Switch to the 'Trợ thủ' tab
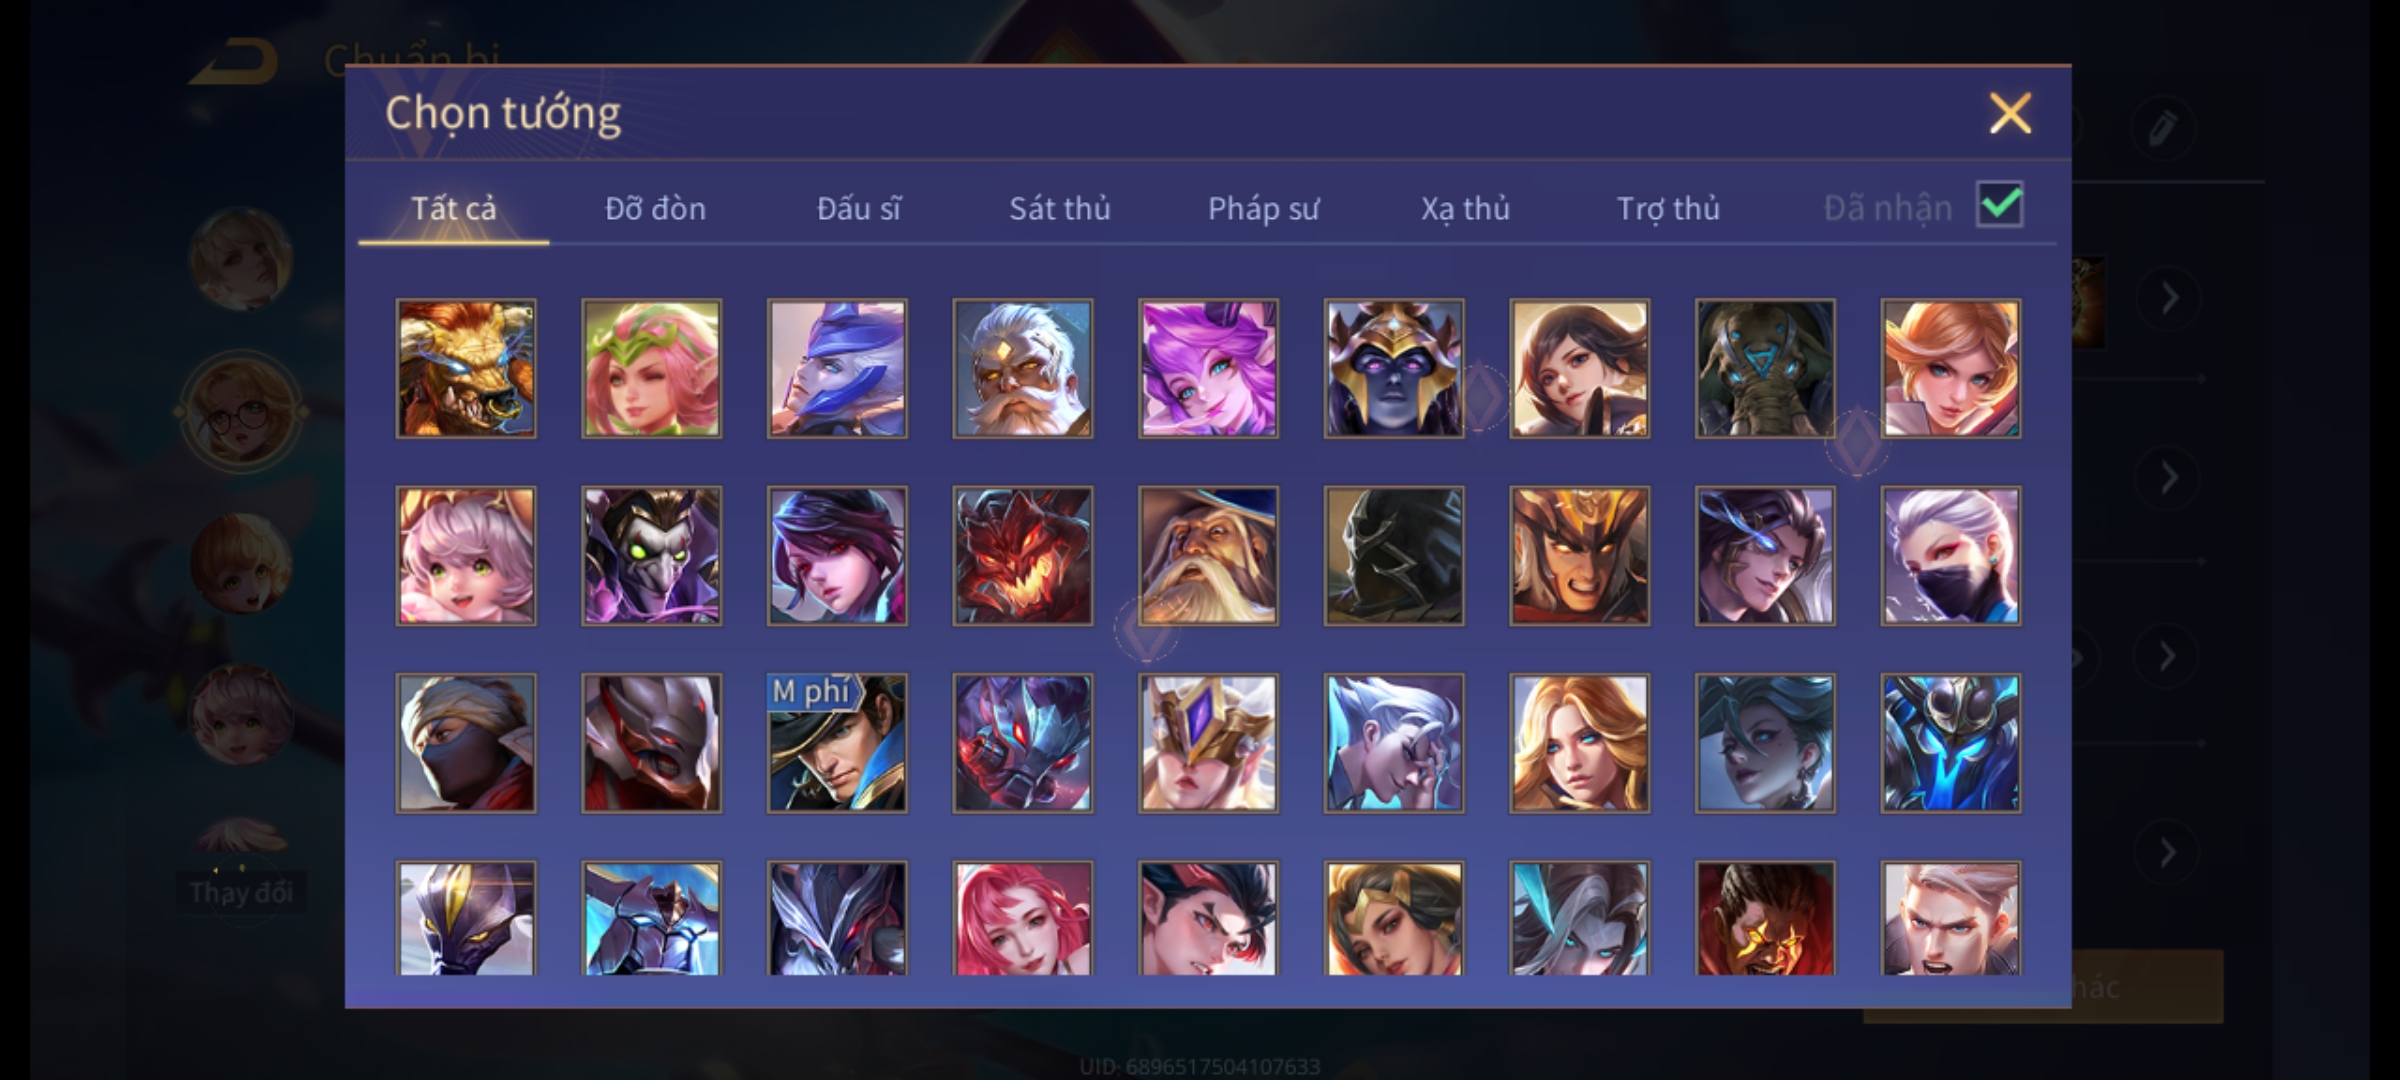This screenshot has width=2400, height=1080. [1668, 208]
